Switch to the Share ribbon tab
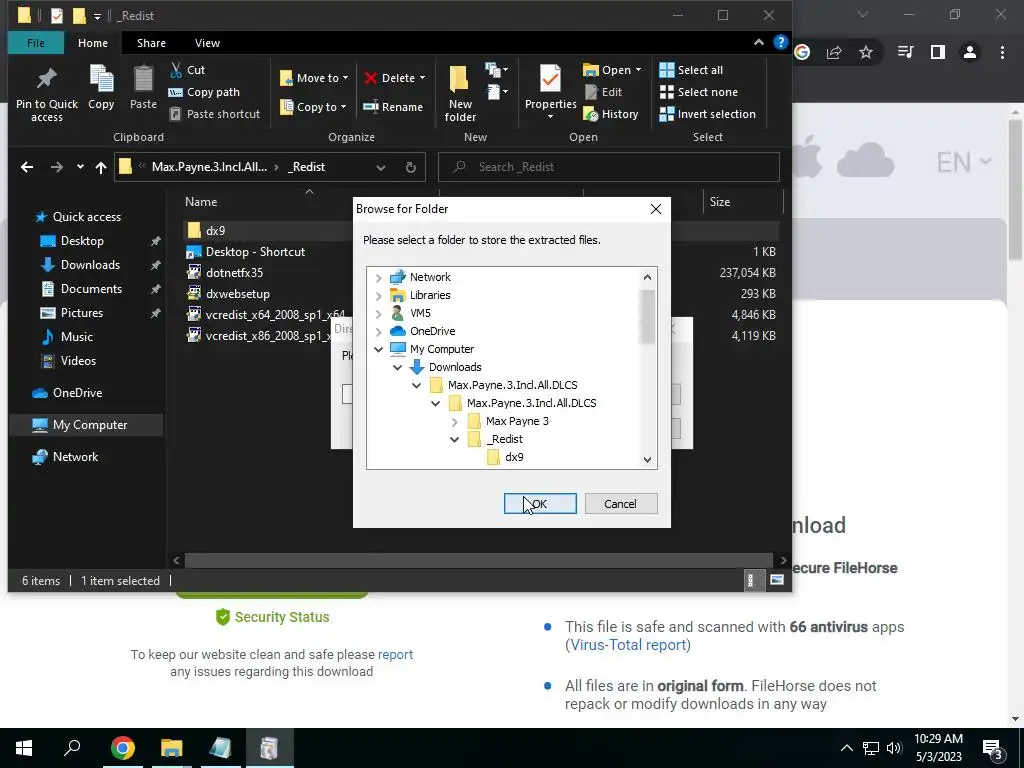1024x768 pixels. [x=151, y=43]
